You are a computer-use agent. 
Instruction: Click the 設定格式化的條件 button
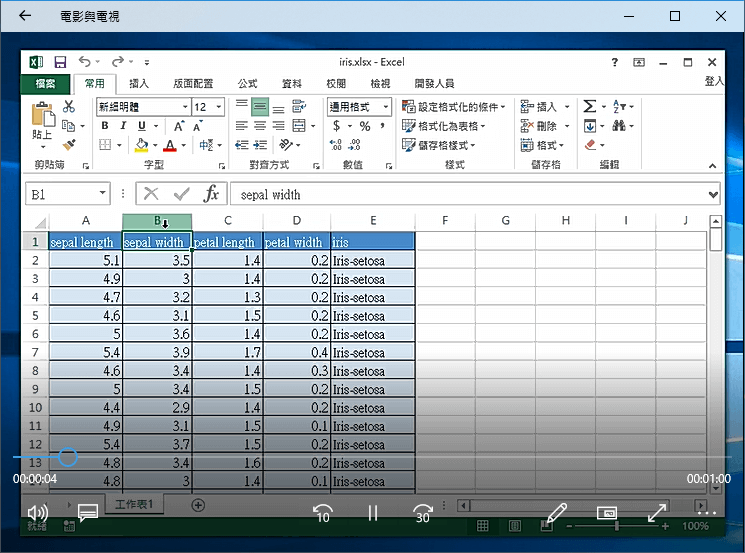pos(455,107)
